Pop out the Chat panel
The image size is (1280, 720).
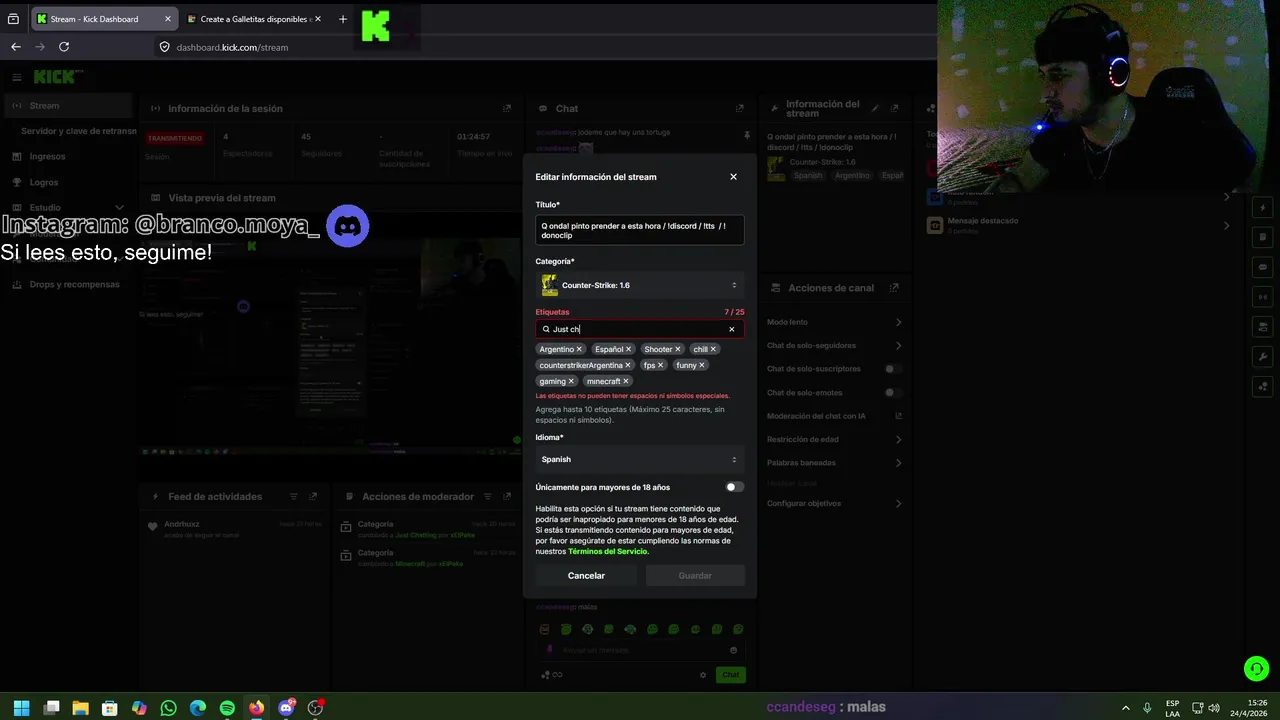pos(740,108)
